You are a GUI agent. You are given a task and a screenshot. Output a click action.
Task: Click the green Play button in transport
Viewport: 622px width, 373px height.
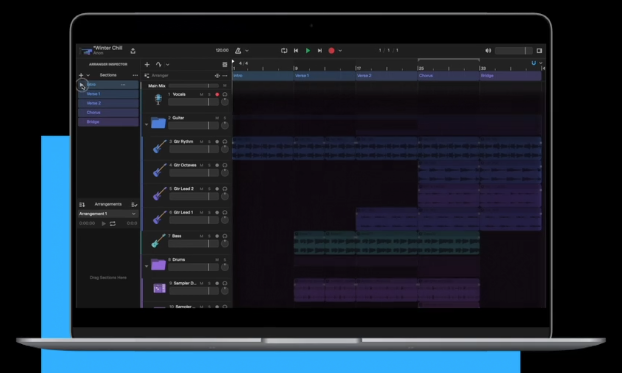coord(308,51)
